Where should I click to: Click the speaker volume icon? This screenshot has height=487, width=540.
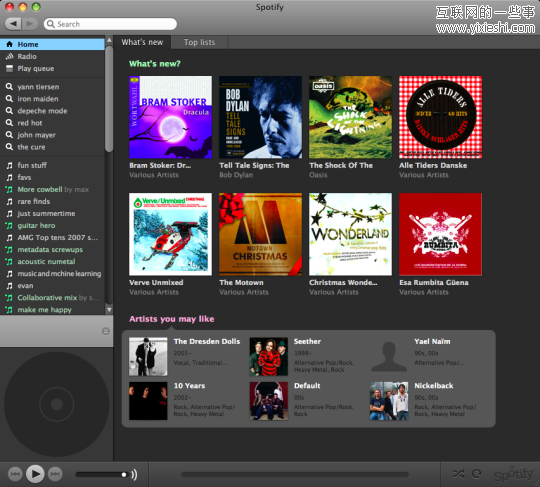coord(134,474)
